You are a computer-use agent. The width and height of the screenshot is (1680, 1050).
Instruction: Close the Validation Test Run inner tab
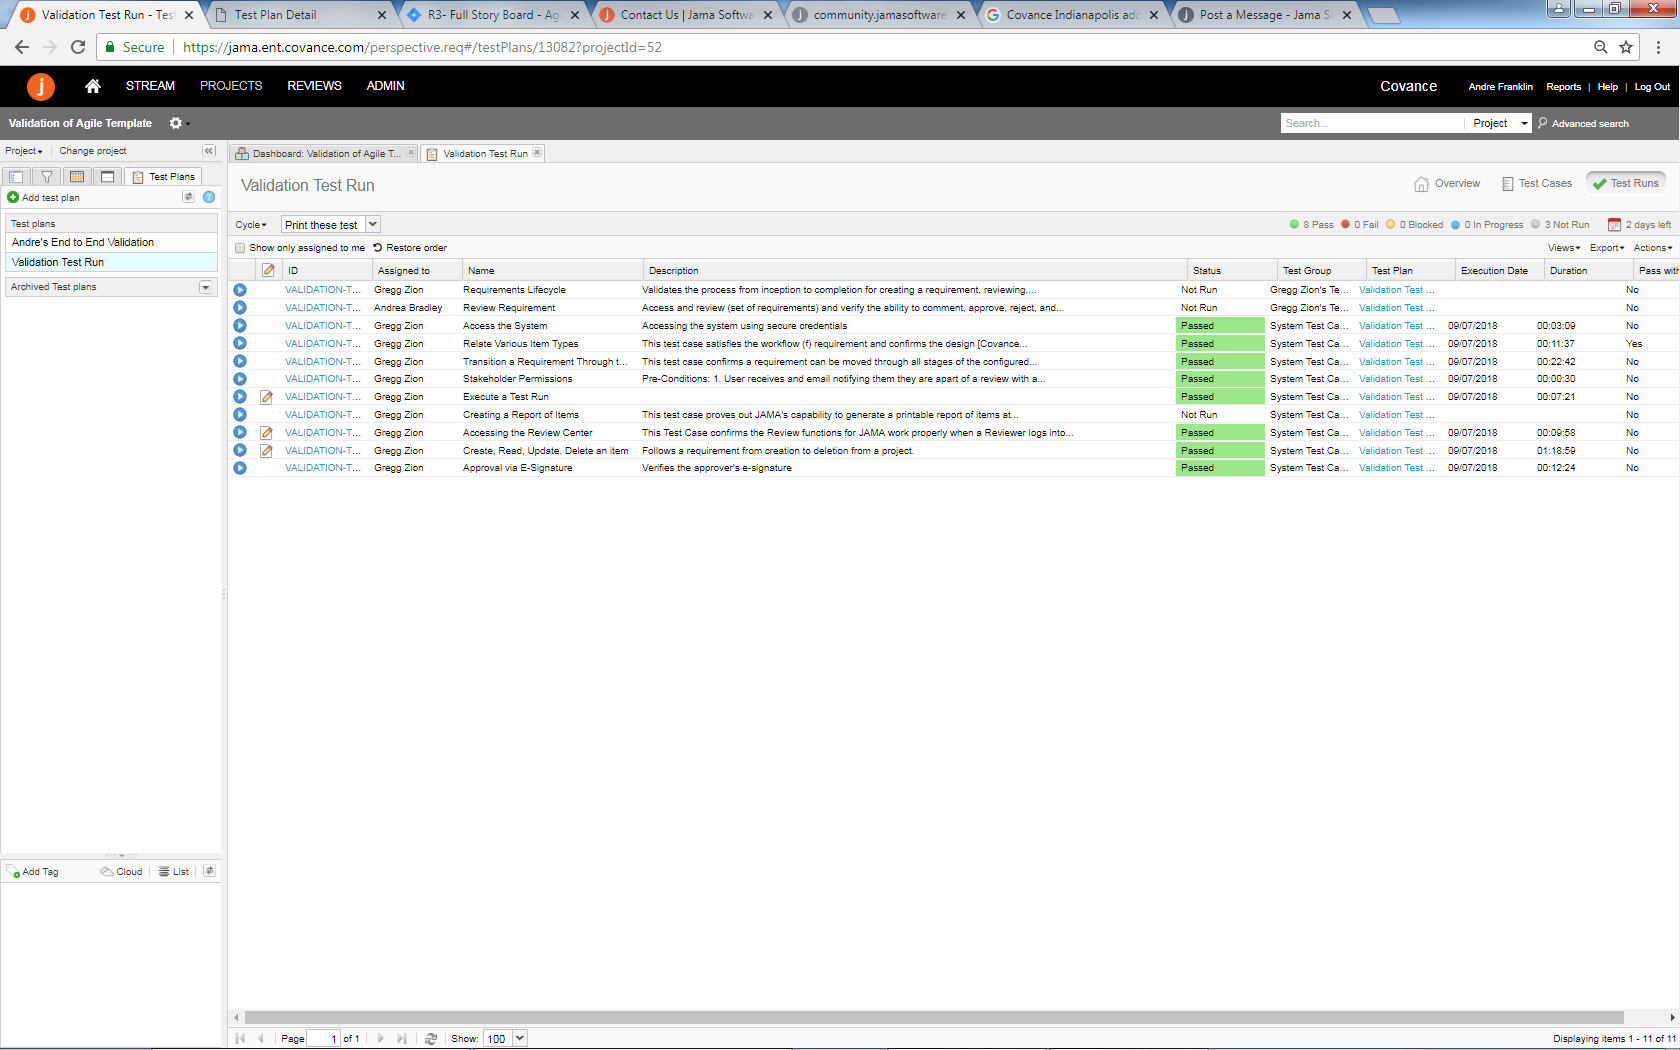coord(537,153)
